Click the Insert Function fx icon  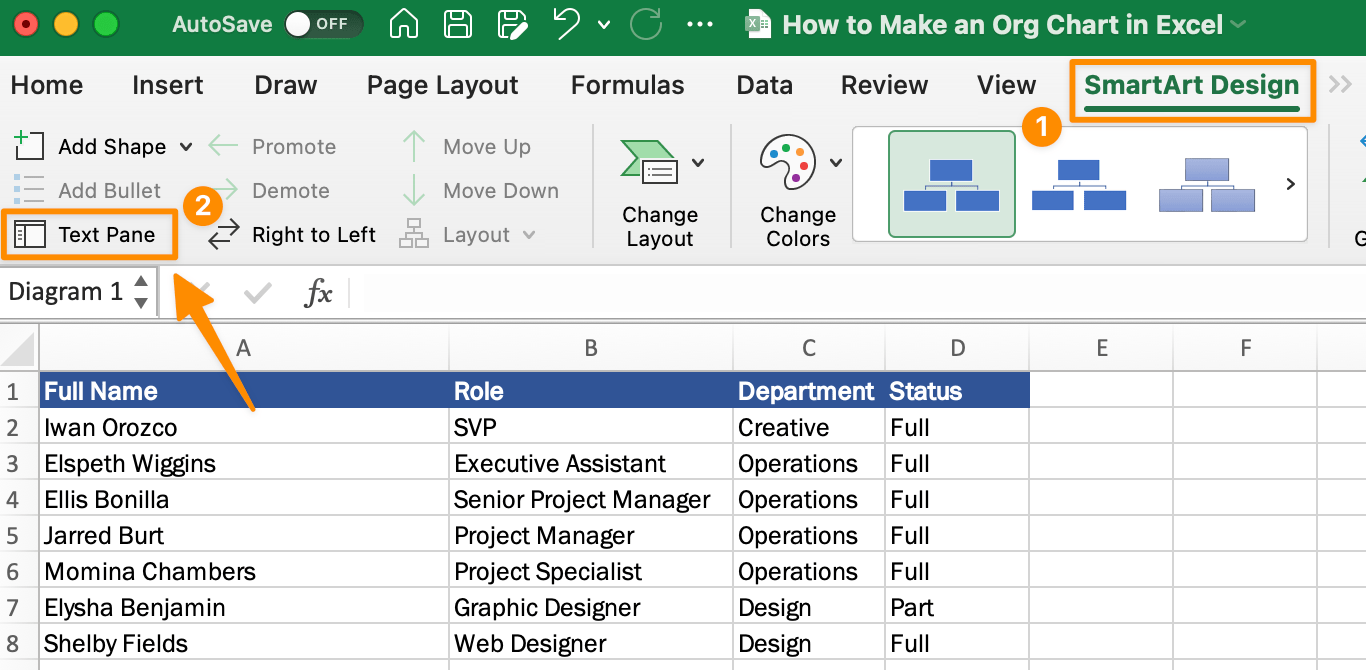318,292
